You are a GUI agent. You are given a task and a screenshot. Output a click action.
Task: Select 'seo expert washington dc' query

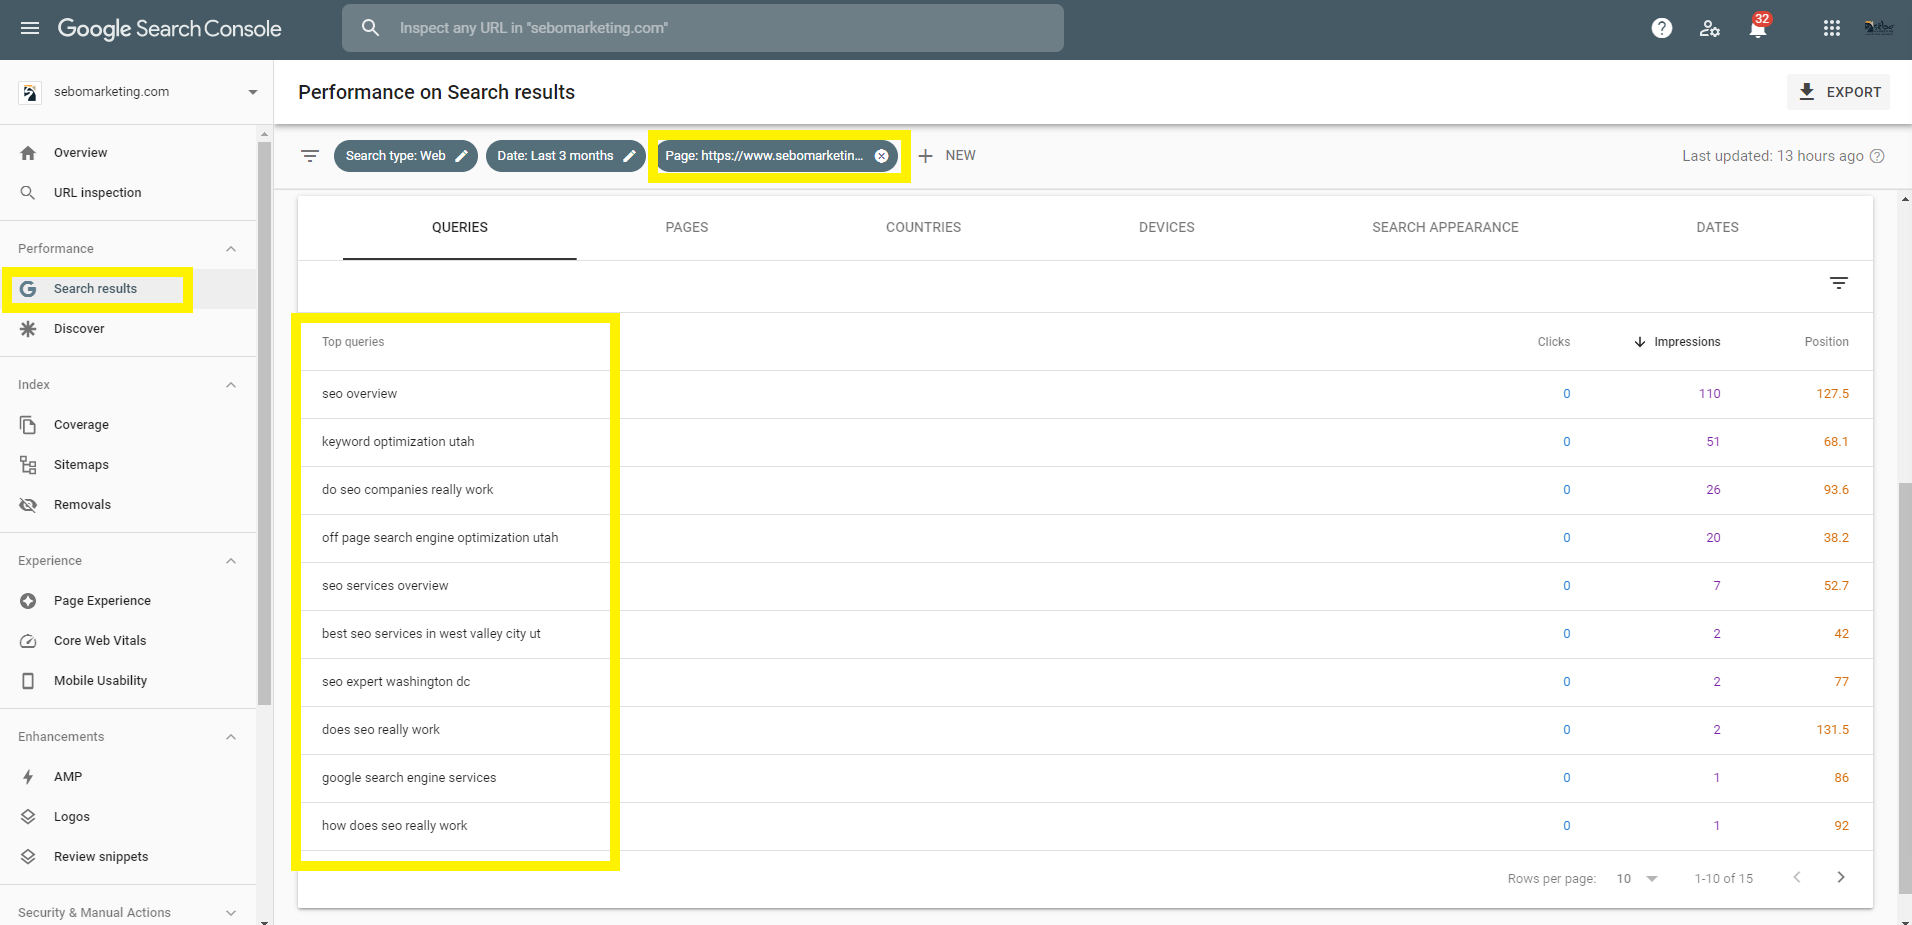[x=1085, y=682]
